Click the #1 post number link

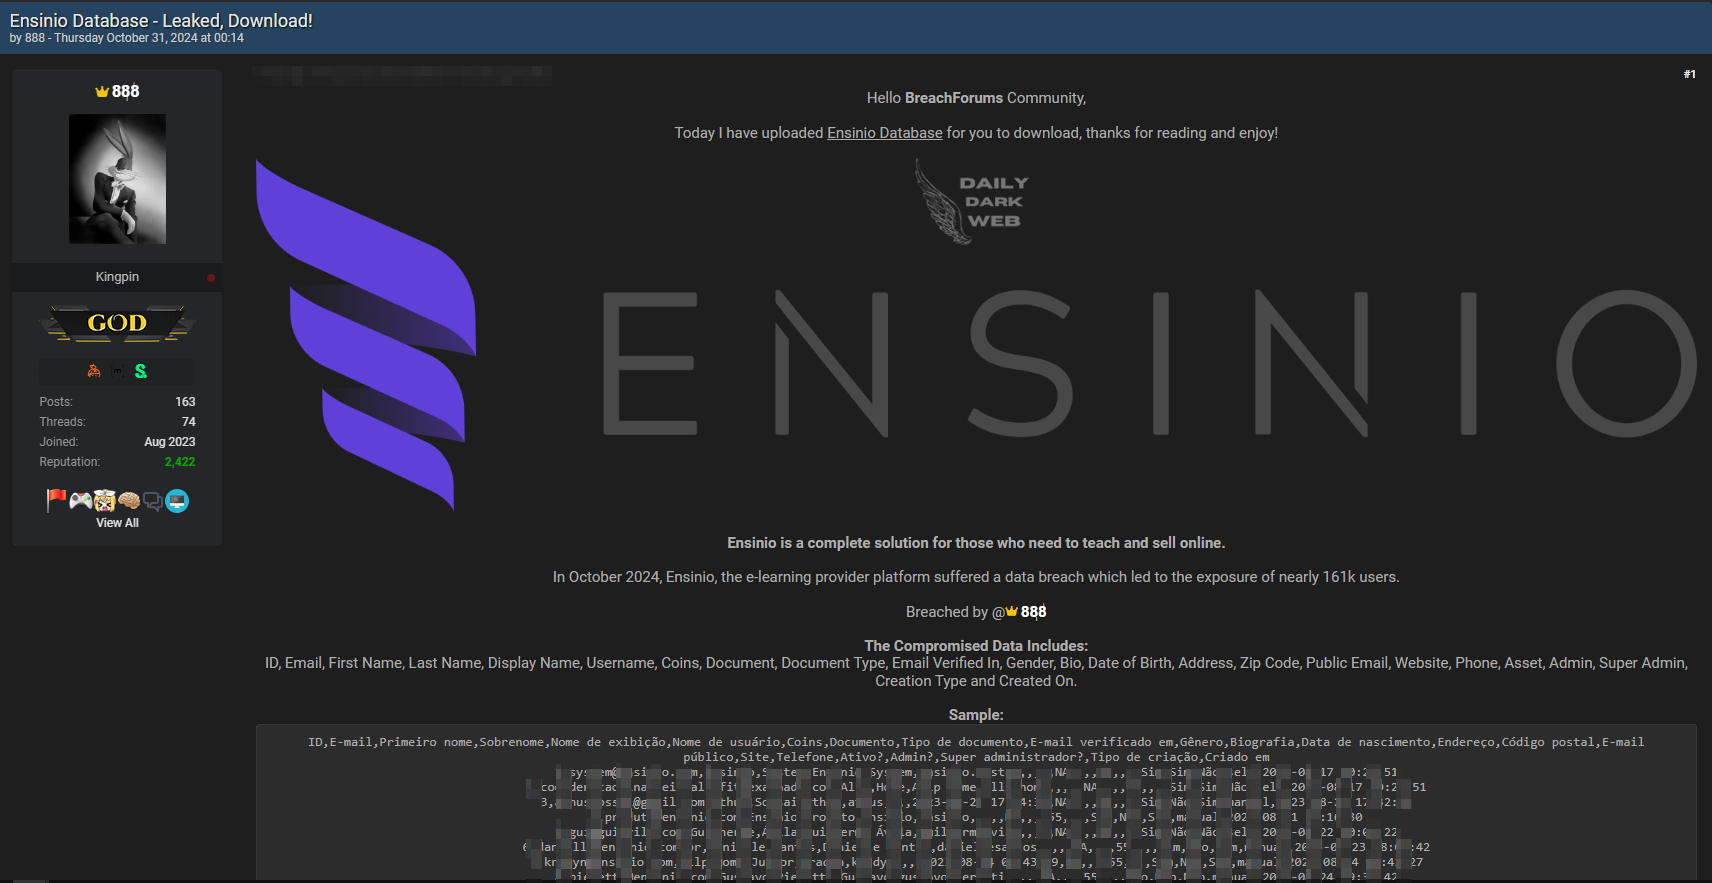pos(1689,74)
